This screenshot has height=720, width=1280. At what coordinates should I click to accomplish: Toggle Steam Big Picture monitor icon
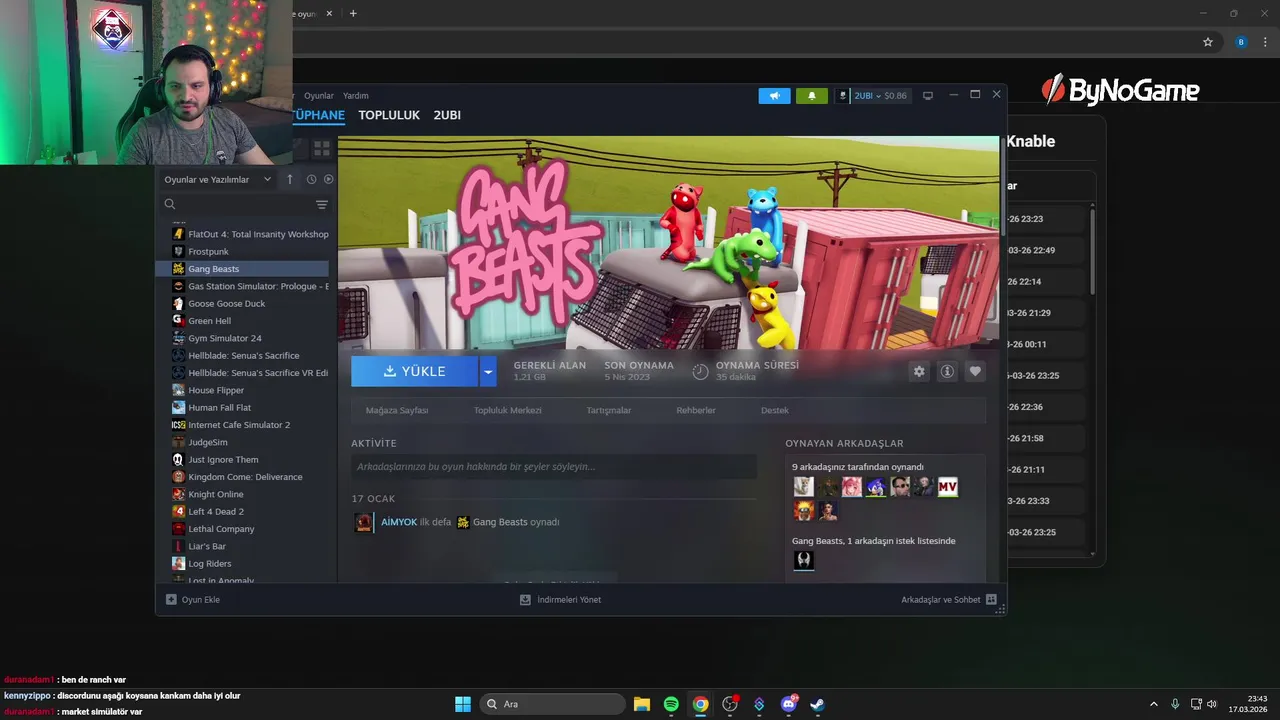[928, 96]
